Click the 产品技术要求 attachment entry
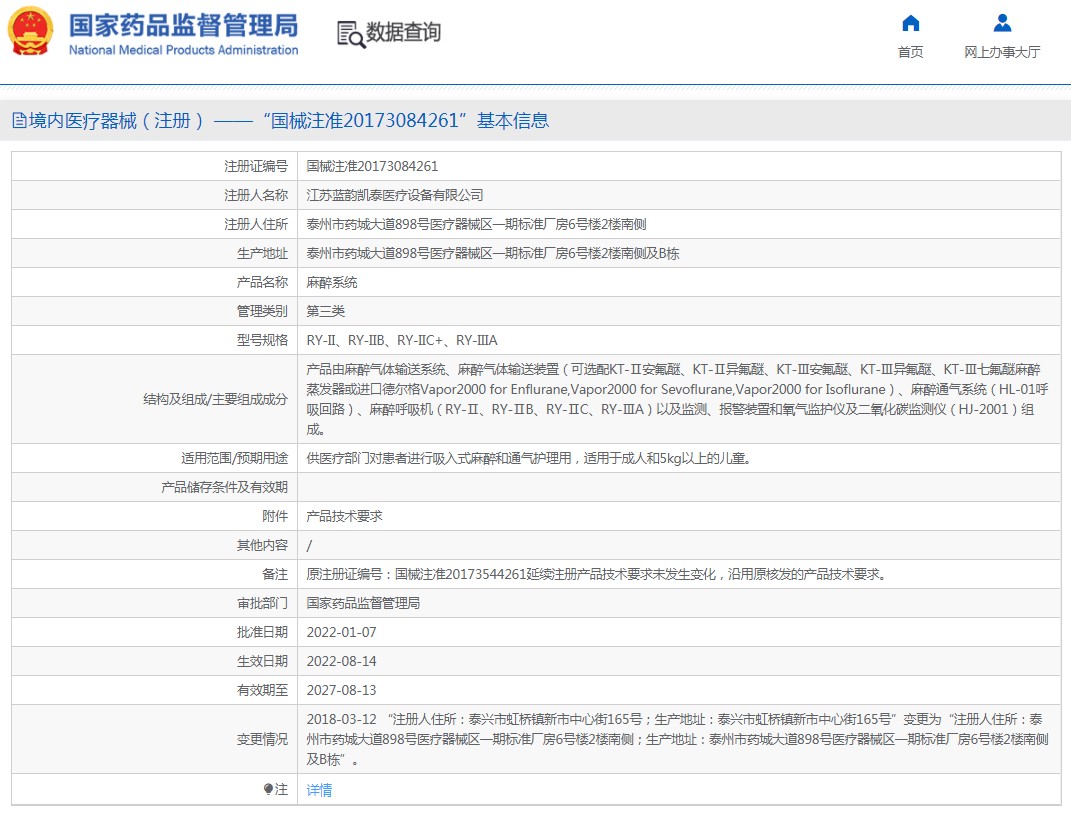 [x=341, y=516]
